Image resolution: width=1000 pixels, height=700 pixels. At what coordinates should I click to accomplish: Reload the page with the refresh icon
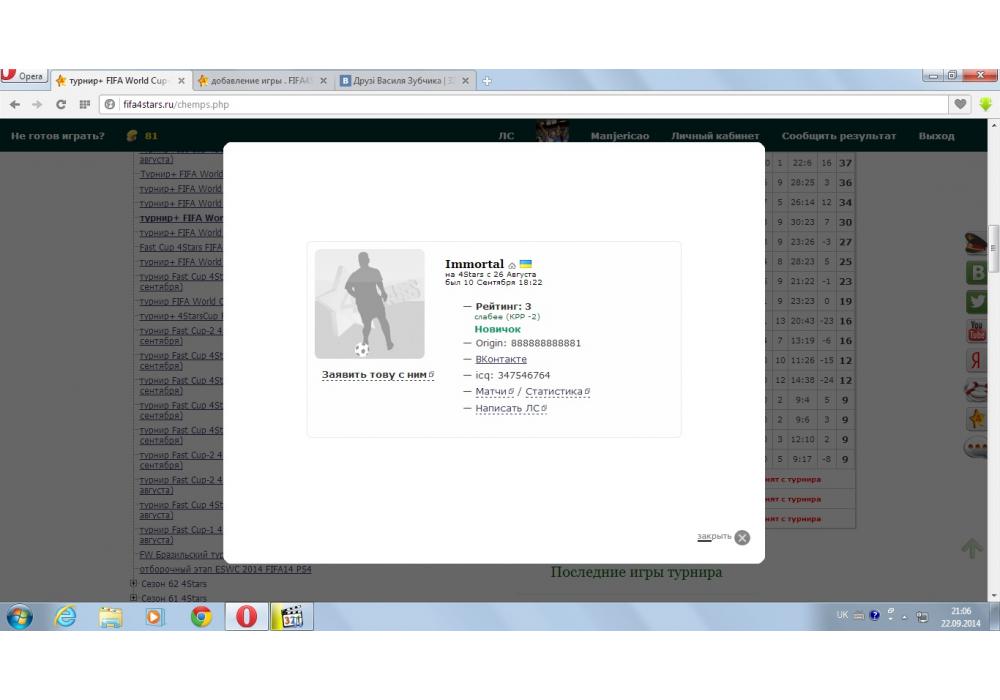(61, 104)
